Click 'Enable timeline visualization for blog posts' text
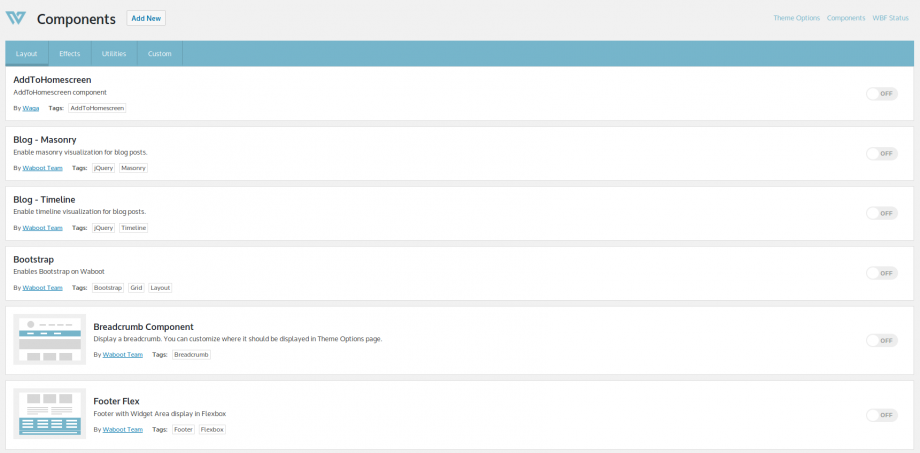This screenshot has width=920, height=453. [x=79, y=212]
